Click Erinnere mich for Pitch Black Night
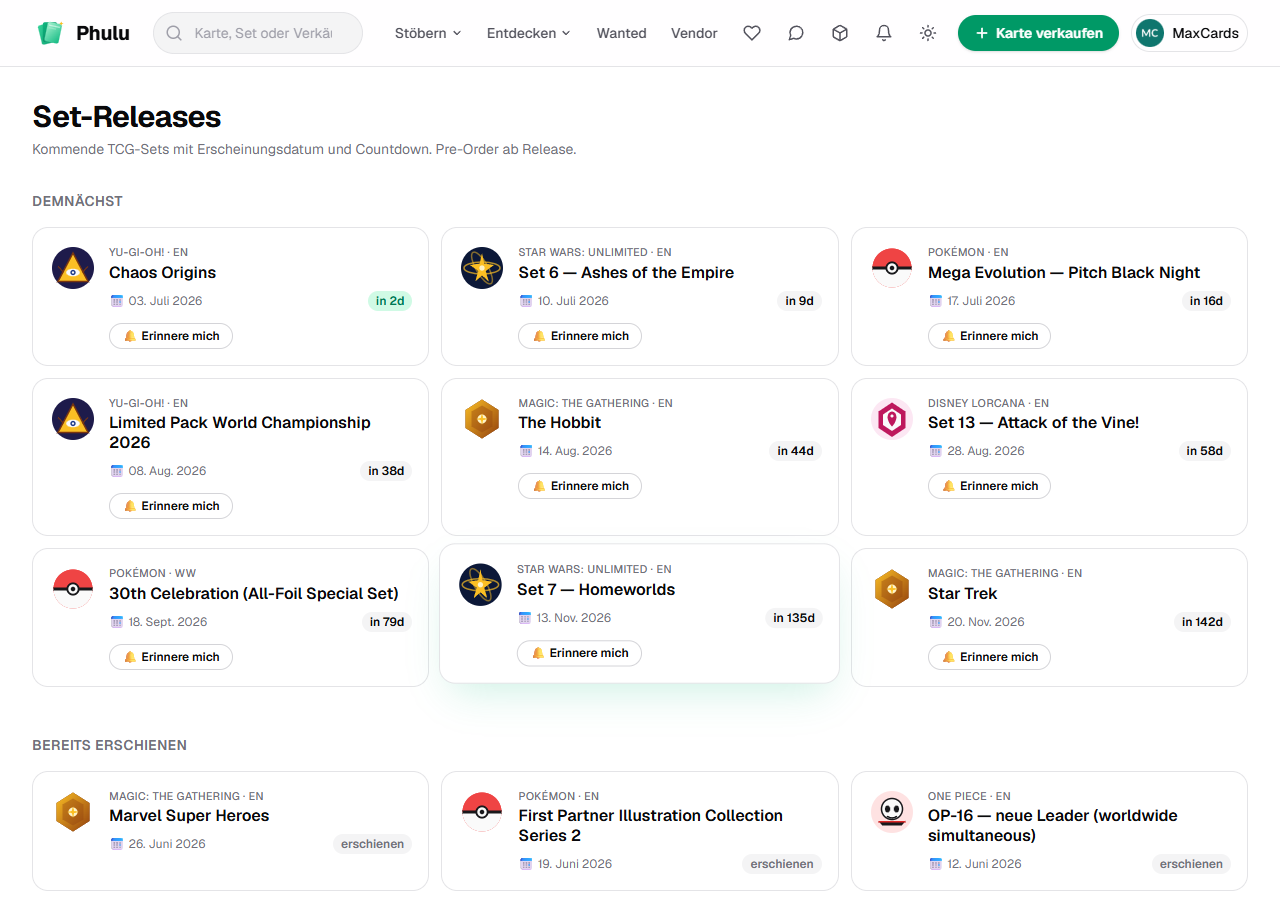 click(x=989, y=336)
